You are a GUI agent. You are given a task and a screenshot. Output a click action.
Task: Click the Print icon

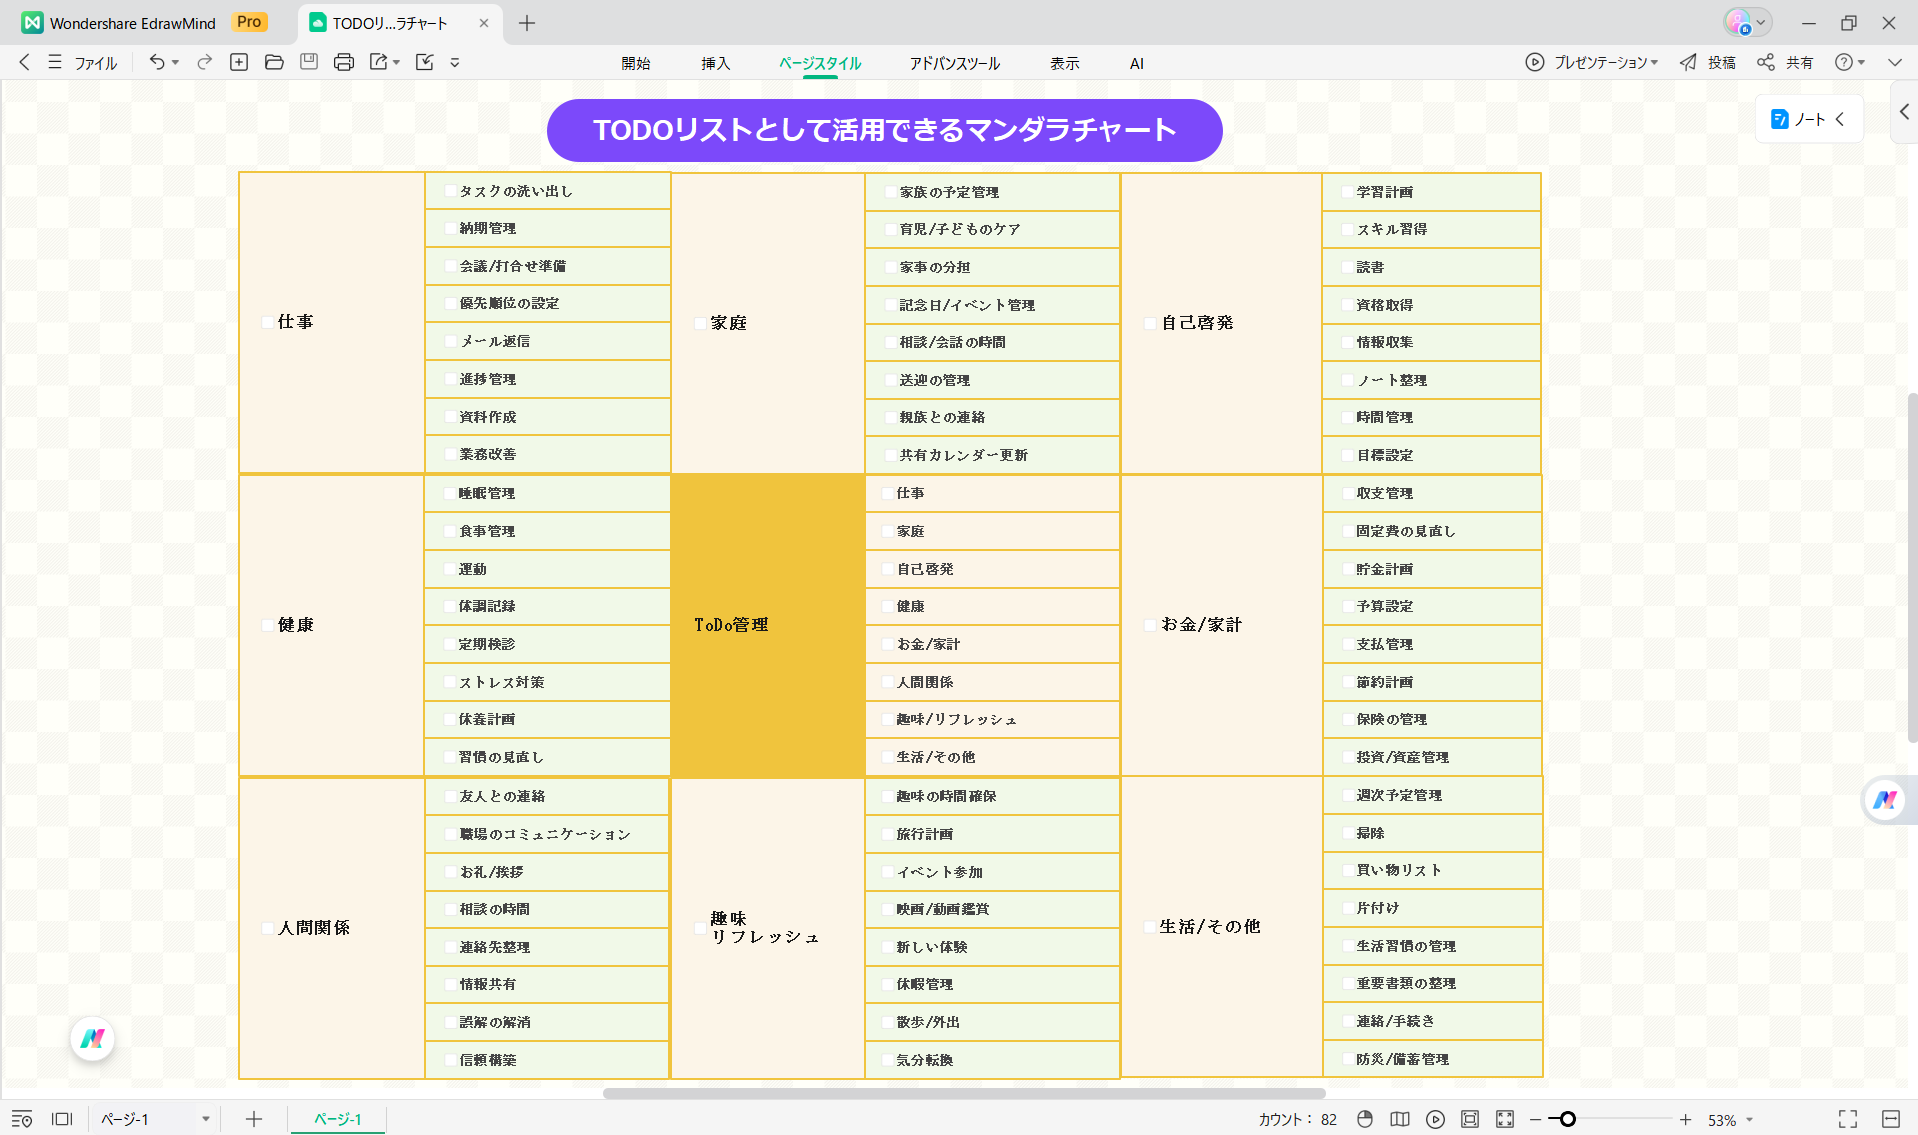[x=343, y=62]
